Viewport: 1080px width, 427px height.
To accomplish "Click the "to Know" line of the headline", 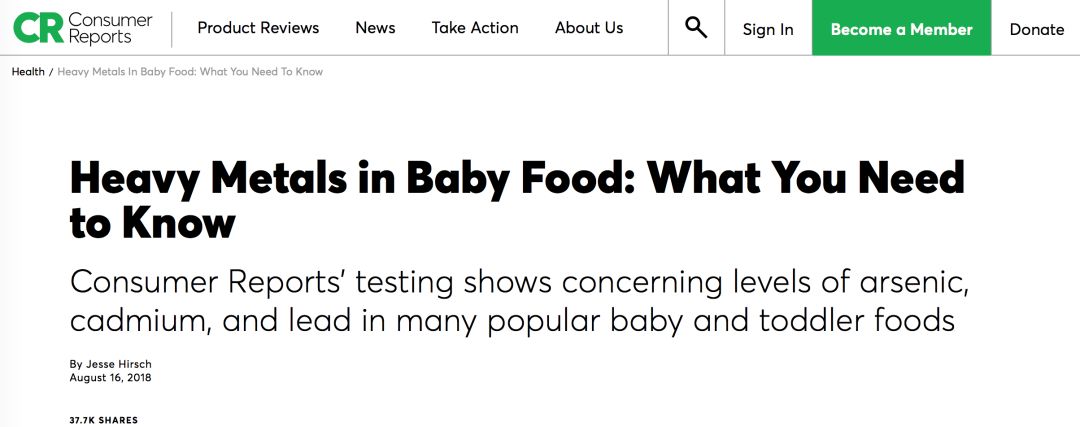I will (x=153, y=224).
